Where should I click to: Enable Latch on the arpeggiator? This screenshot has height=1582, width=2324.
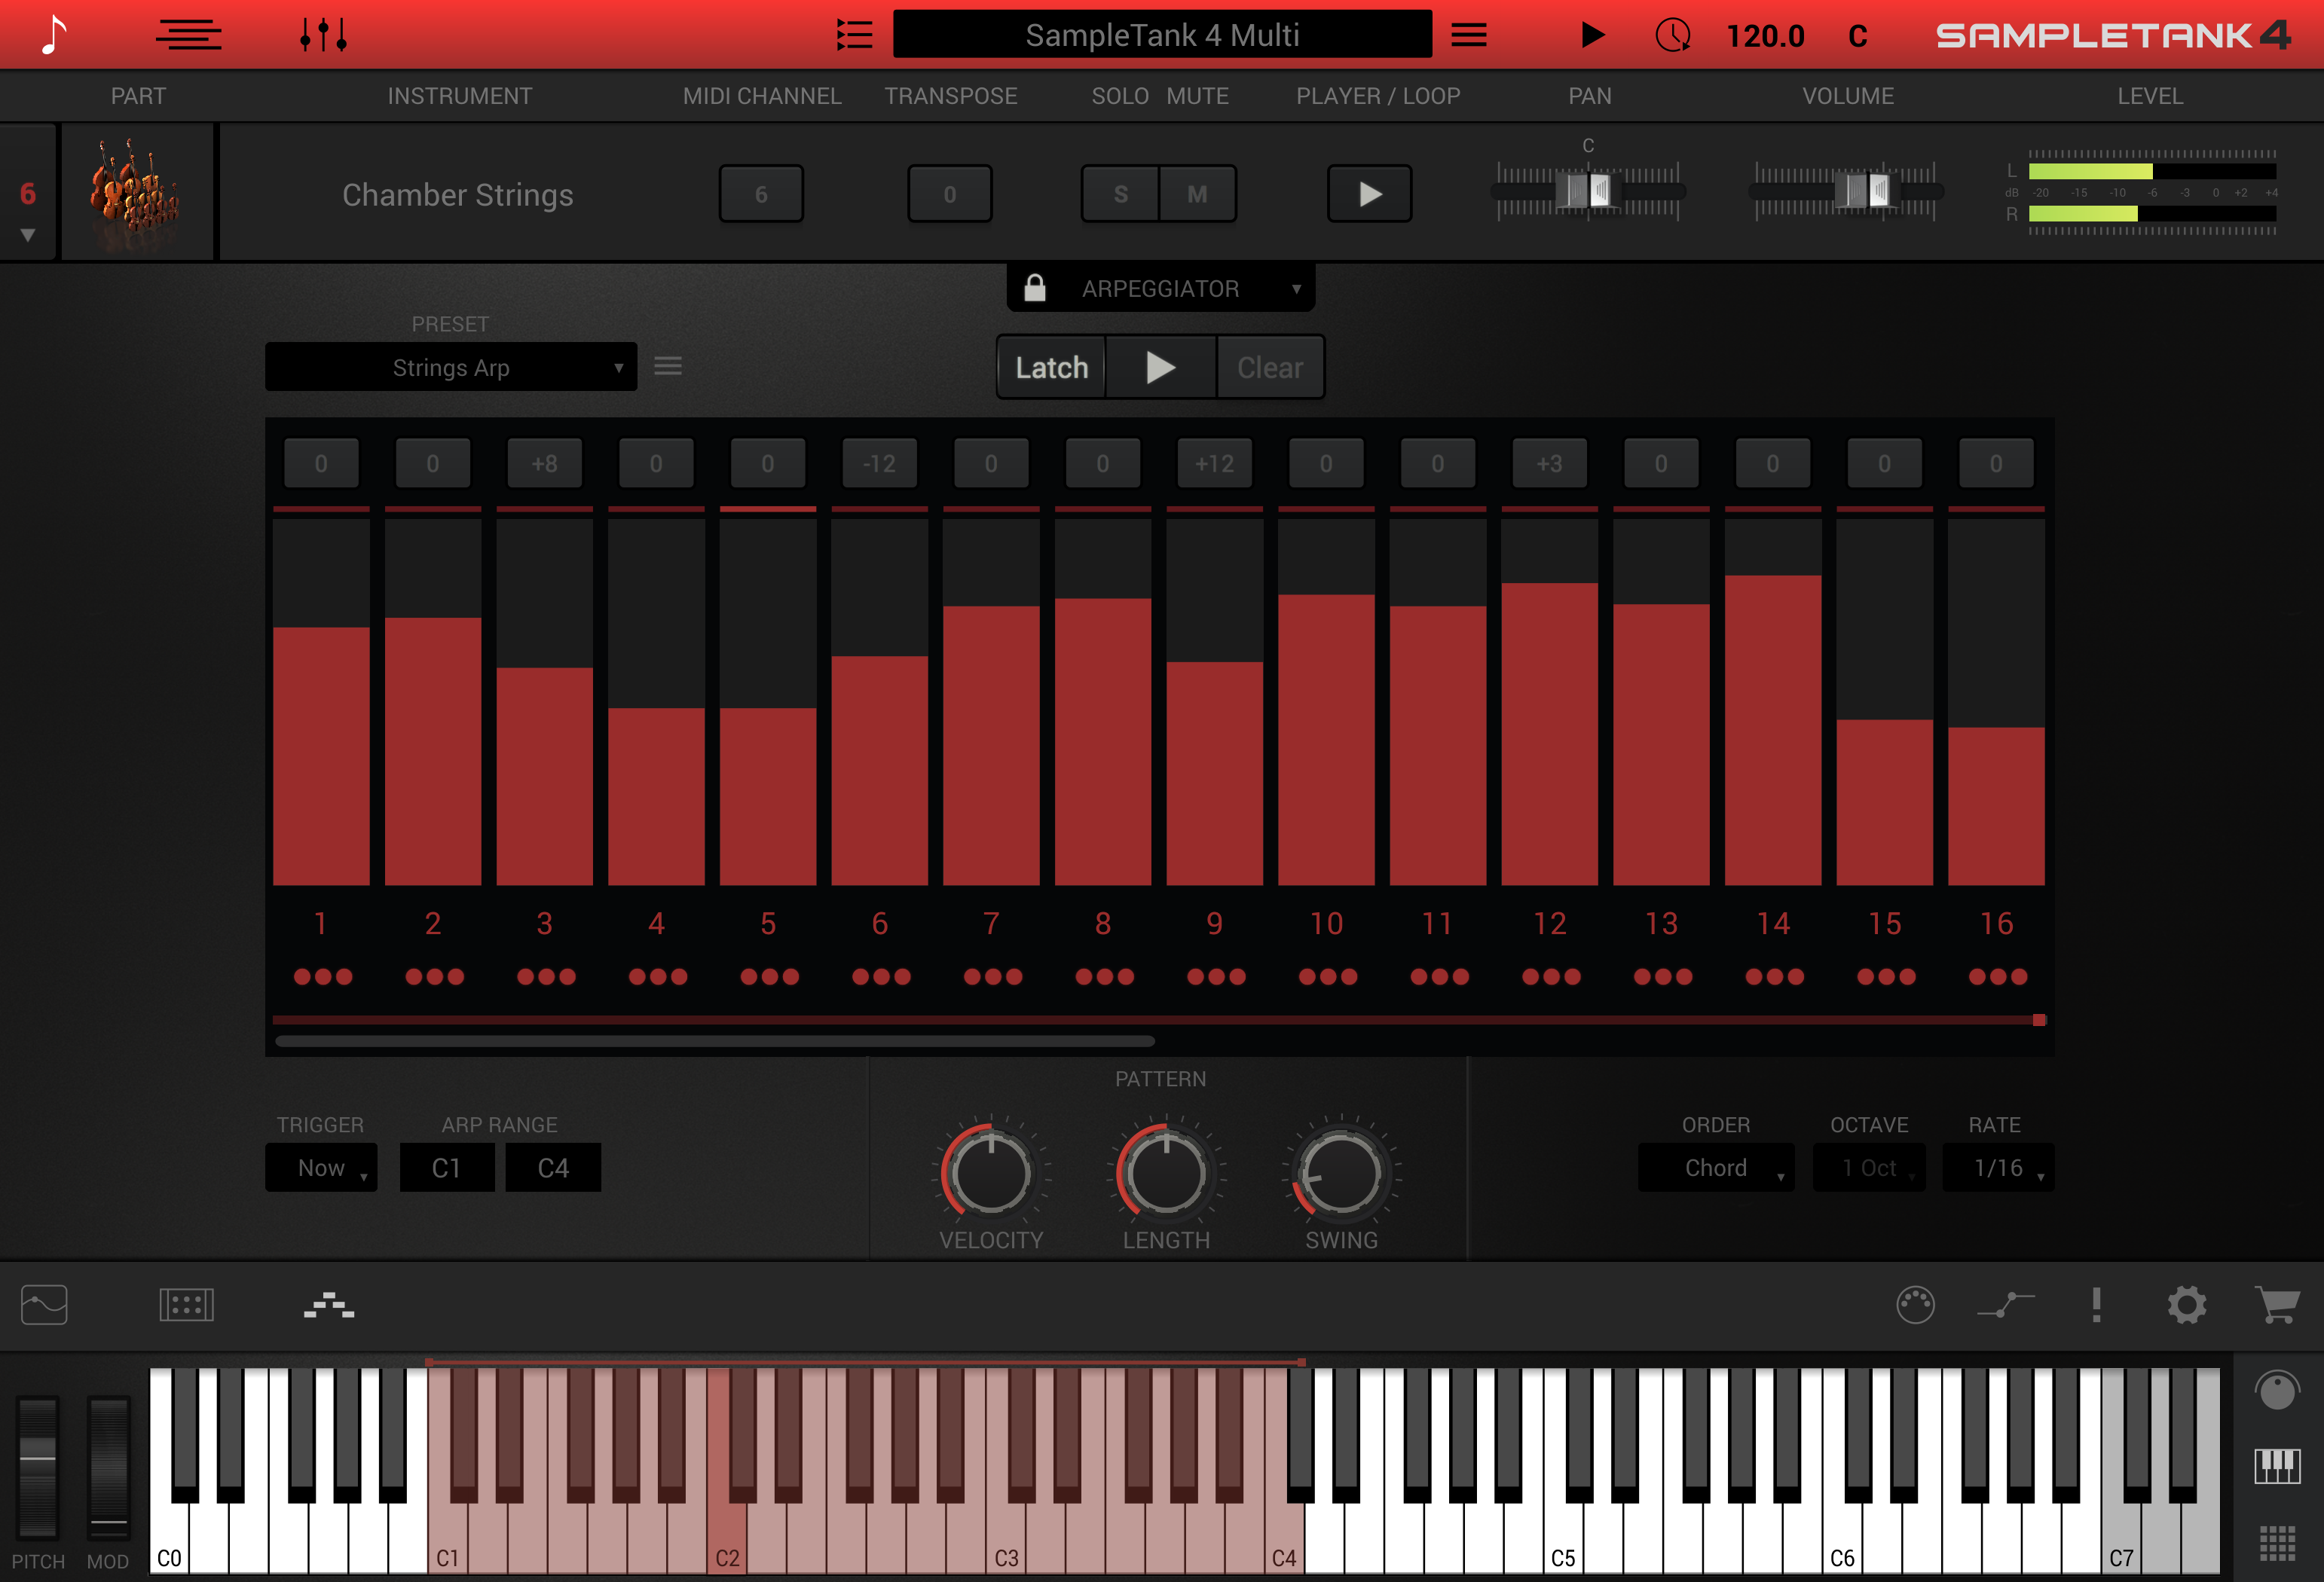(x=1050, y=367)
